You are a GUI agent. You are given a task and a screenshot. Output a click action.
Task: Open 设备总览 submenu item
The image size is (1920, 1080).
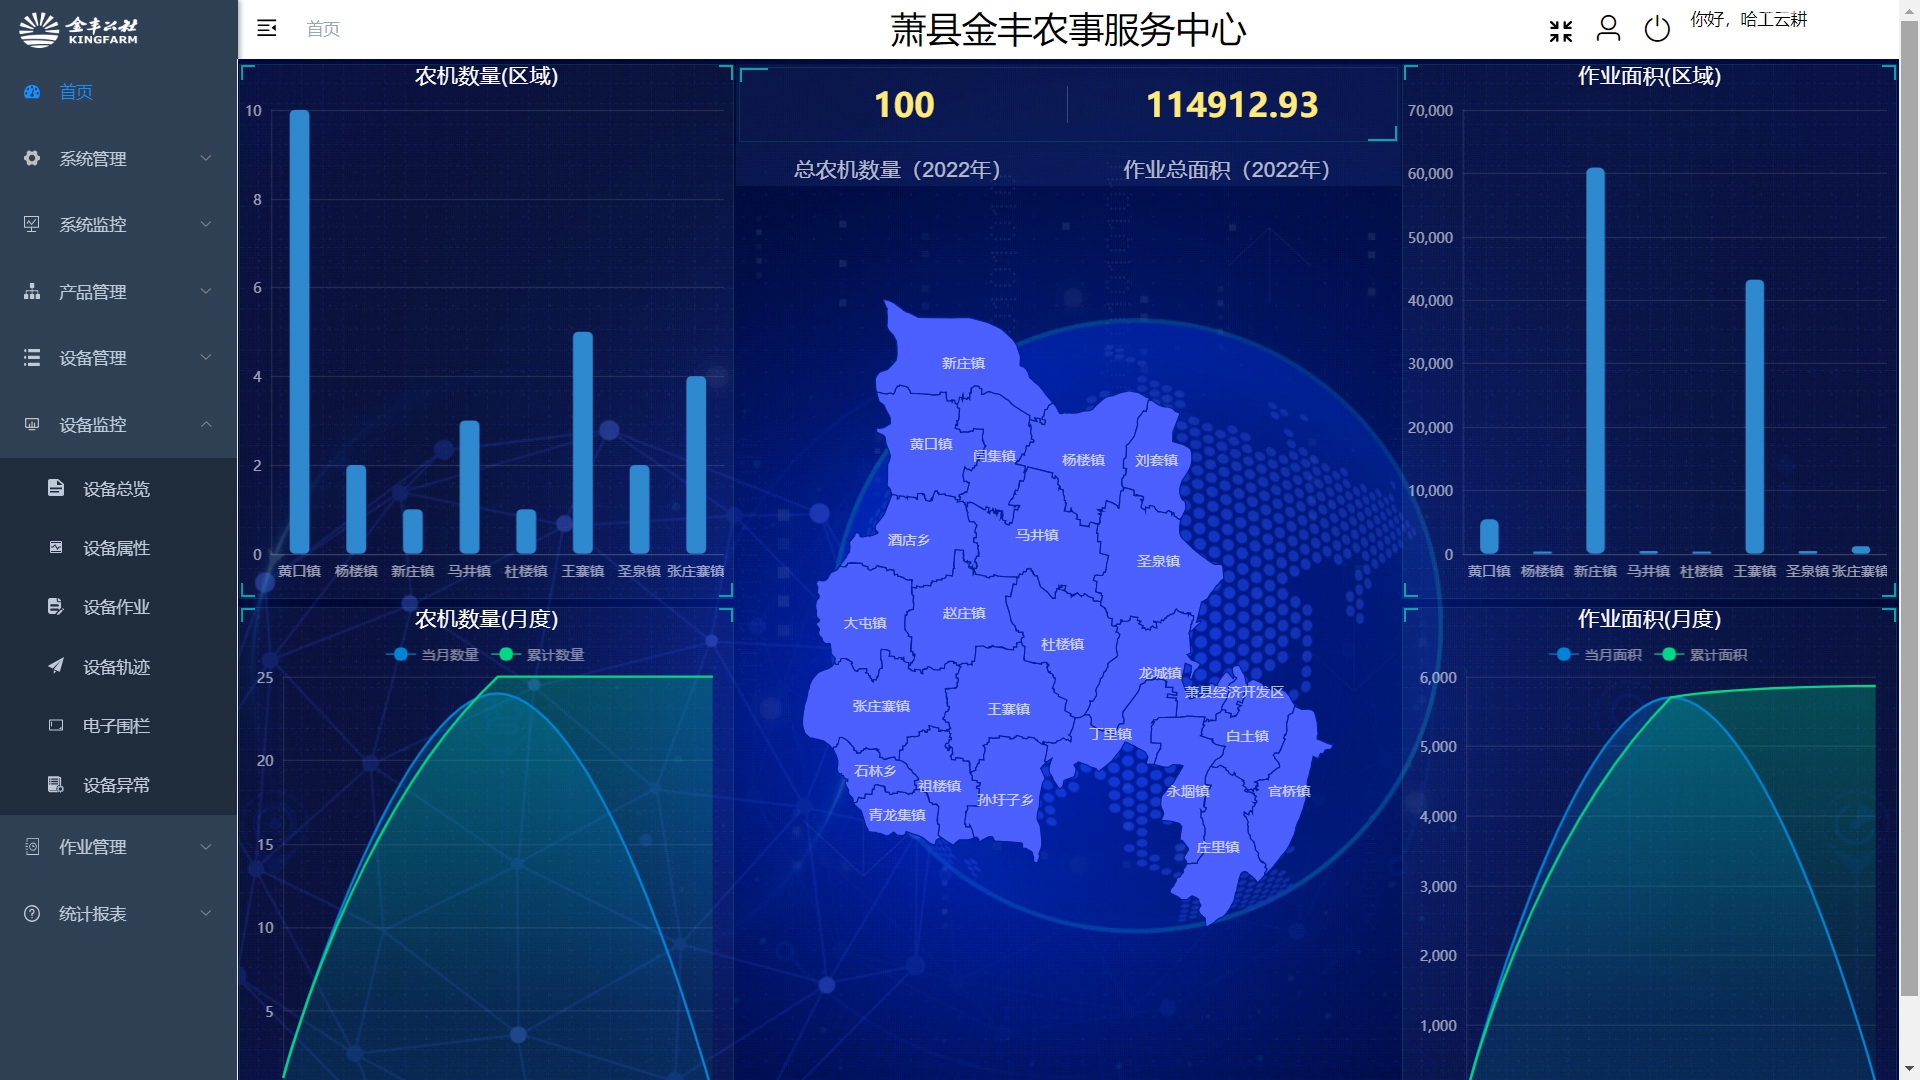pos(119,488)
